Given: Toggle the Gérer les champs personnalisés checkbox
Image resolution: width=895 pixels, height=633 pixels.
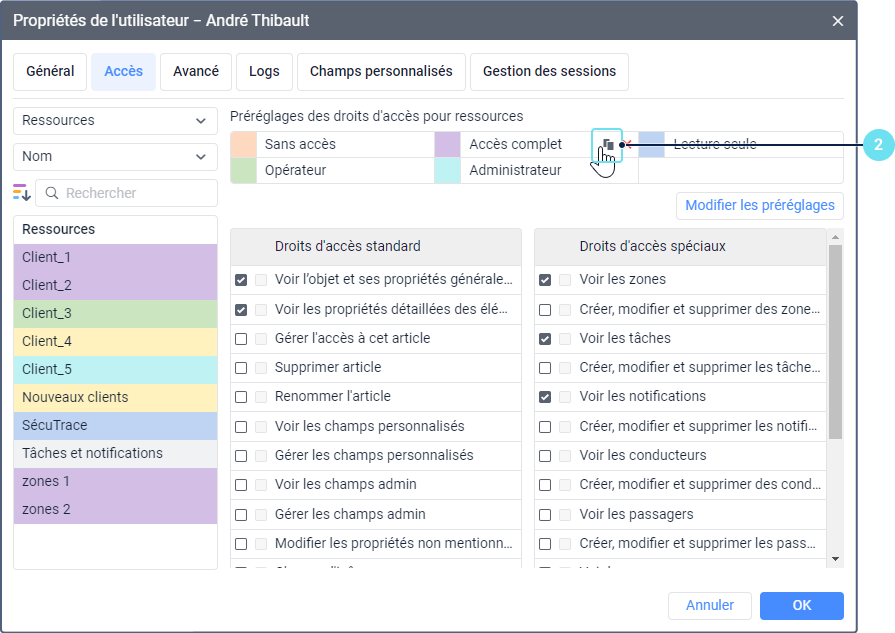Looking at the screenshot, I should (241, 455).
